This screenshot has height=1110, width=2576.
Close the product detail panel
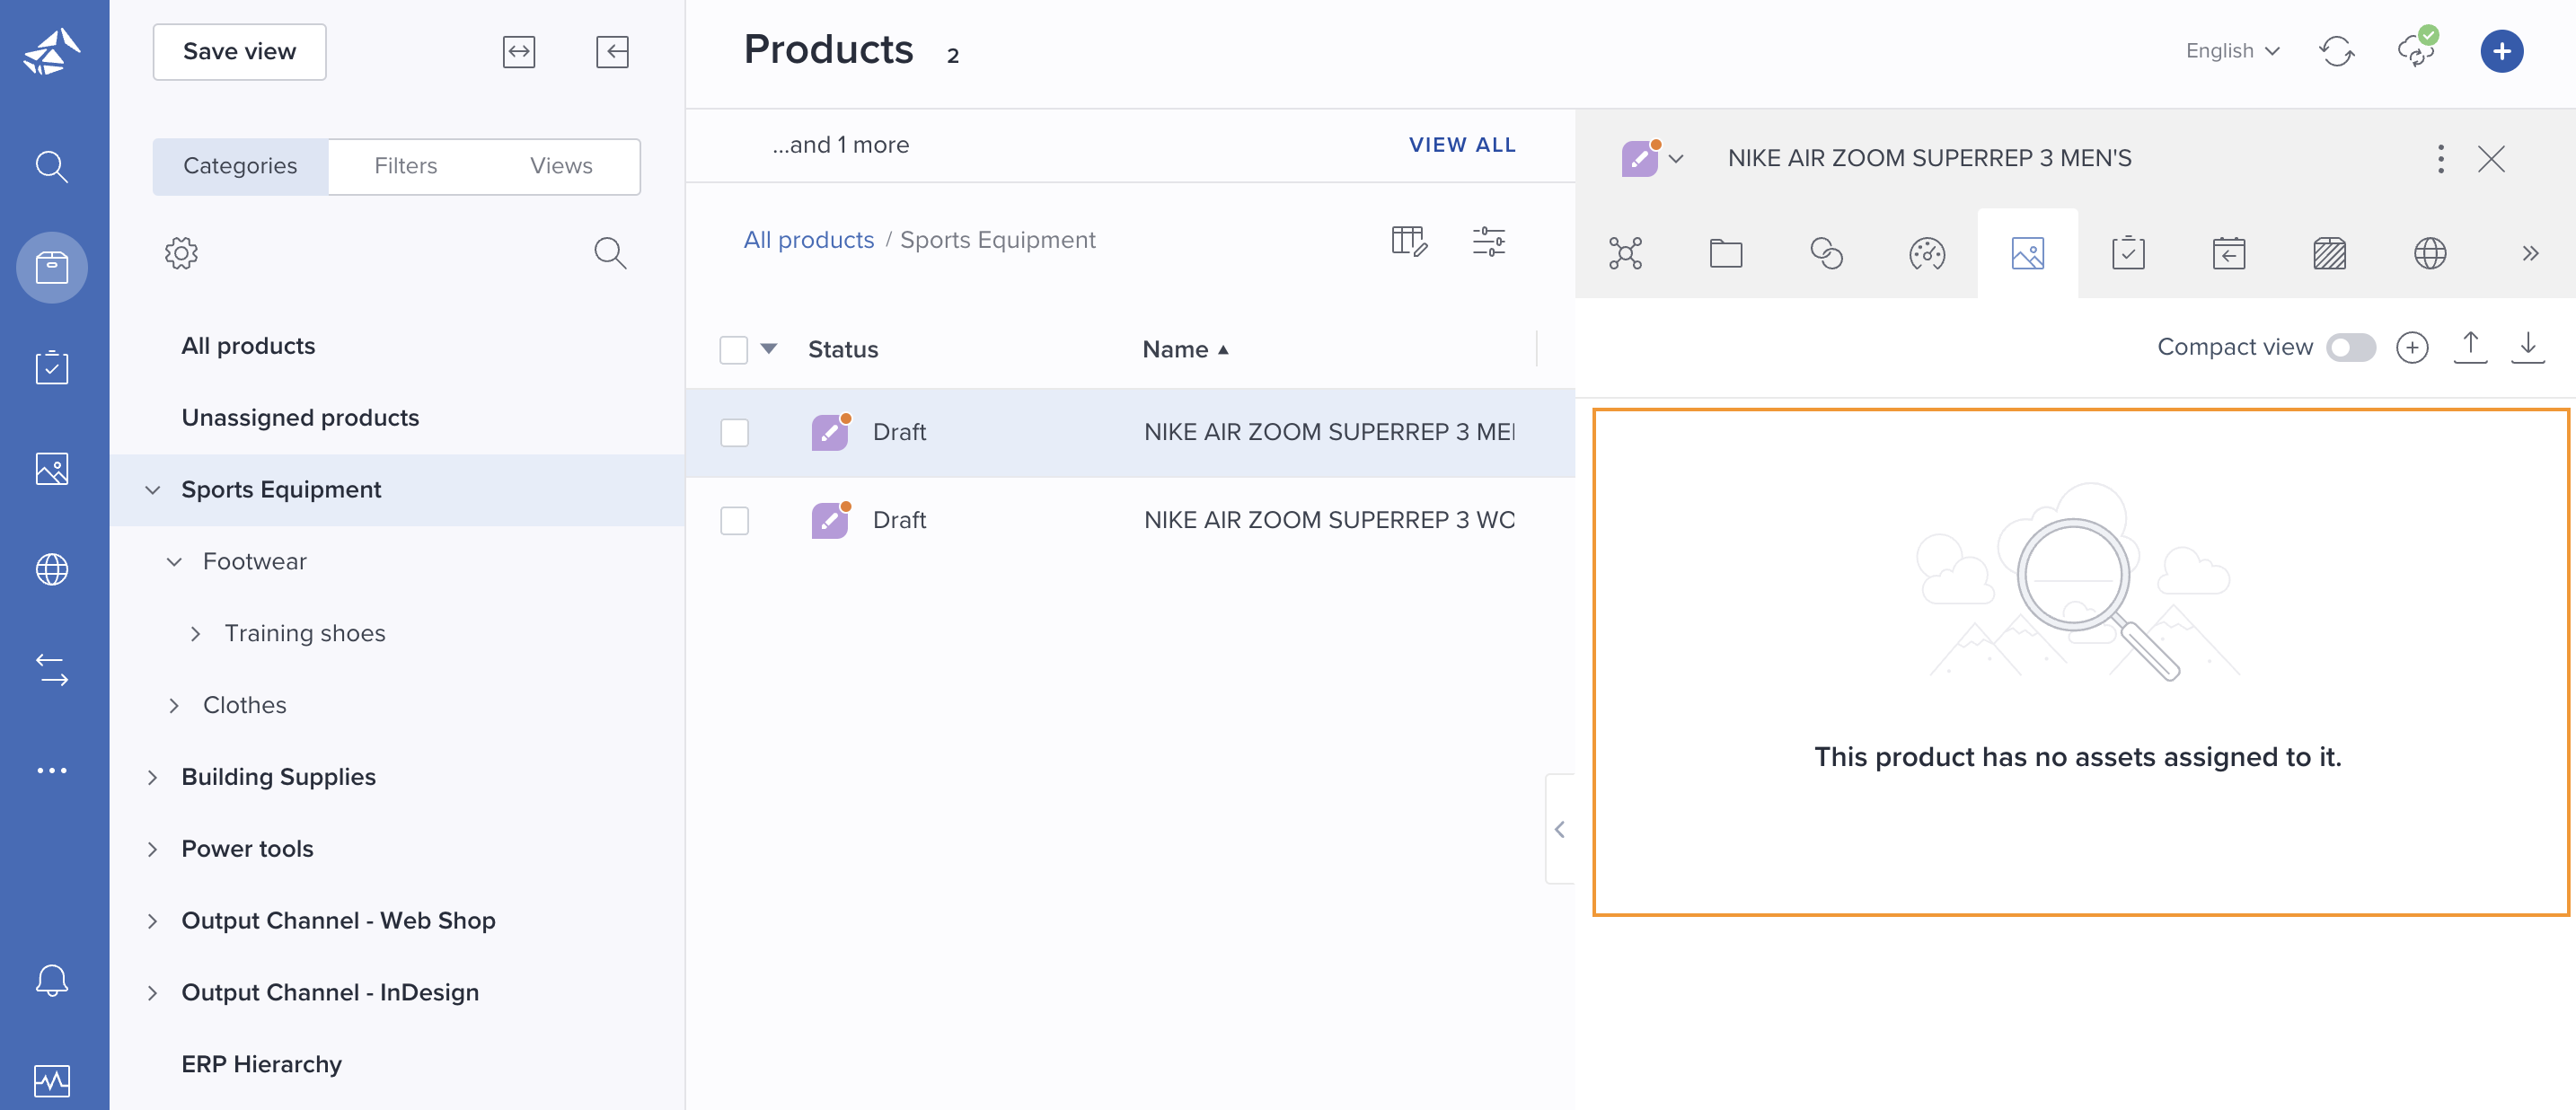click(2492, 159)
